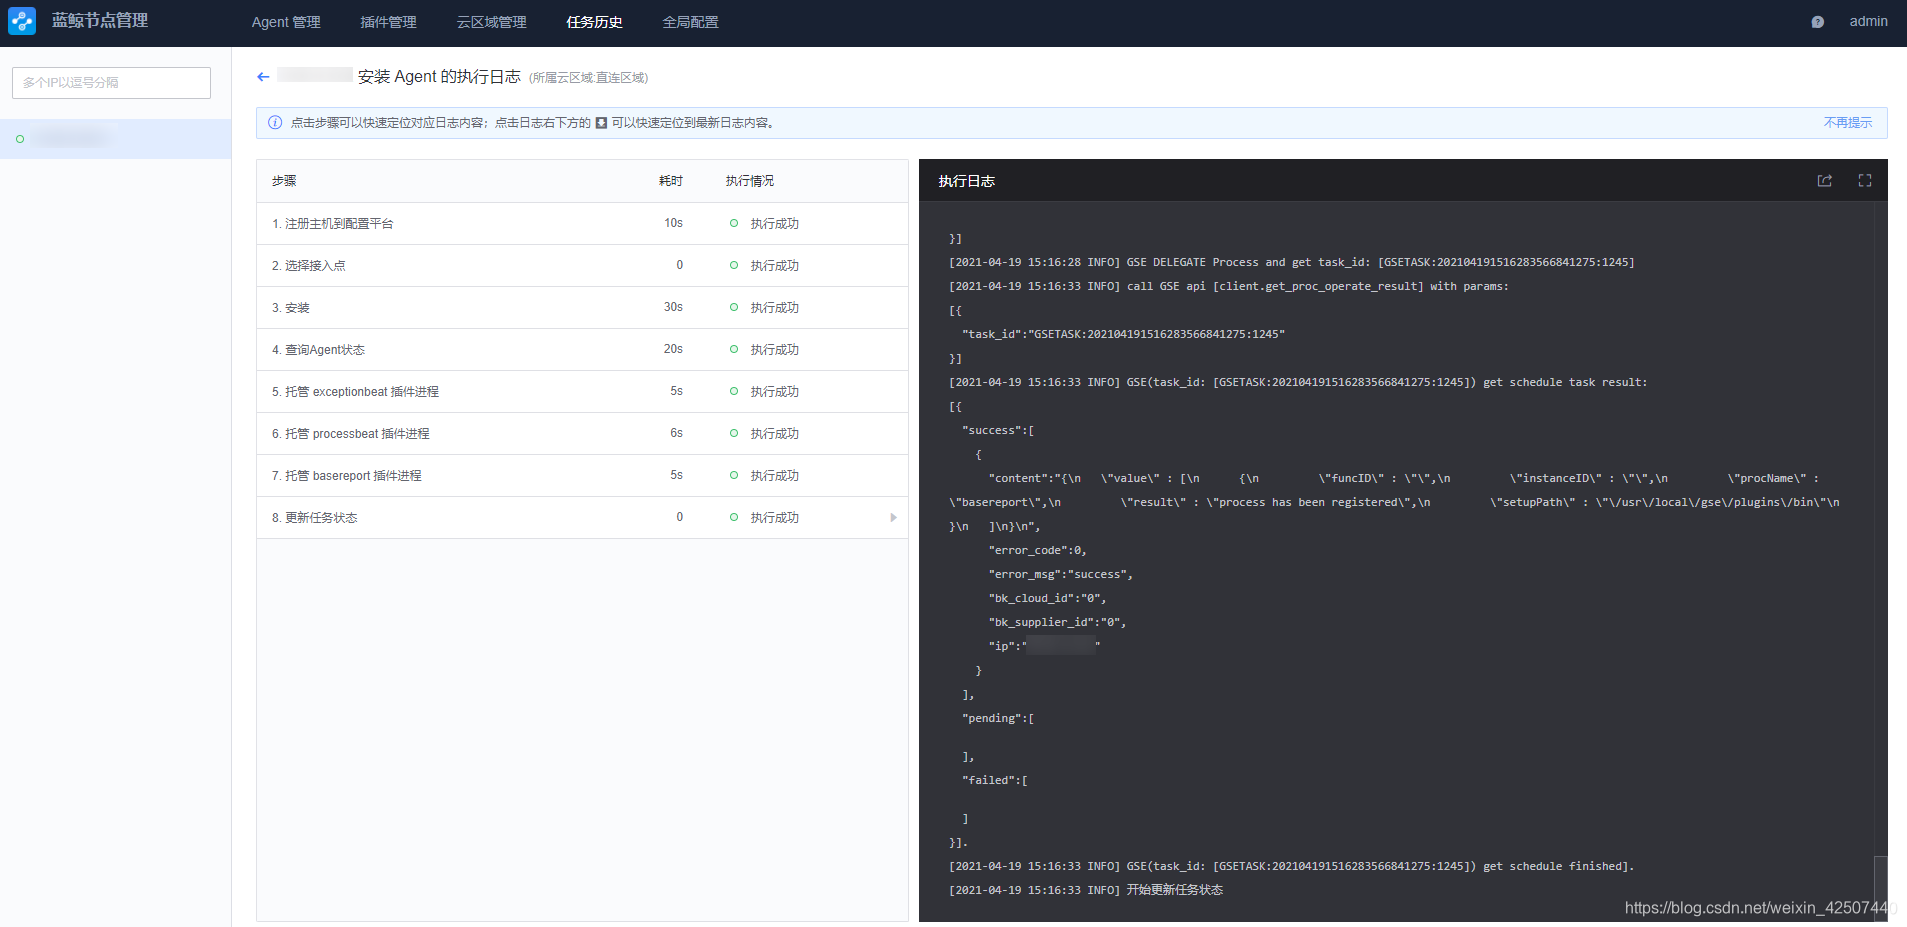This screenshot has height=927, width=1907.
Task: Open the admin user menu
Action: tap(1868, 22)
